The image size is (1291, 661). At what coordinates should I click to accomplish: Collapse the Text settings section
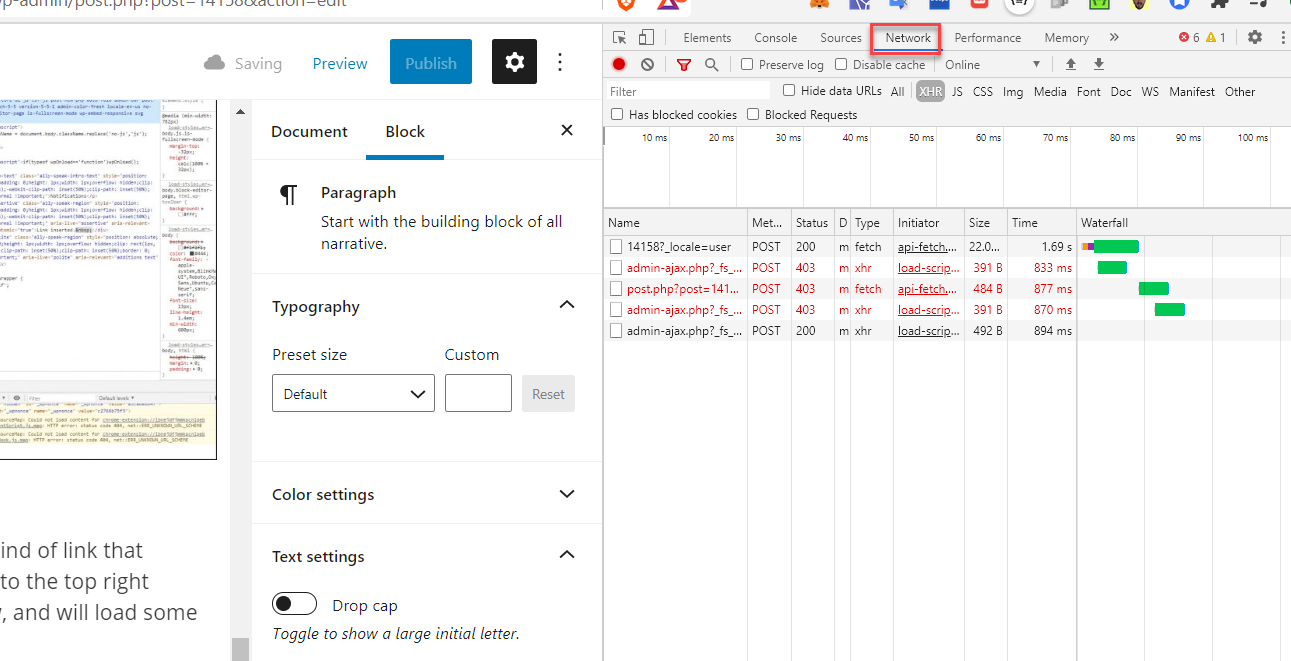pyautogui.click(x=567, y=555)
